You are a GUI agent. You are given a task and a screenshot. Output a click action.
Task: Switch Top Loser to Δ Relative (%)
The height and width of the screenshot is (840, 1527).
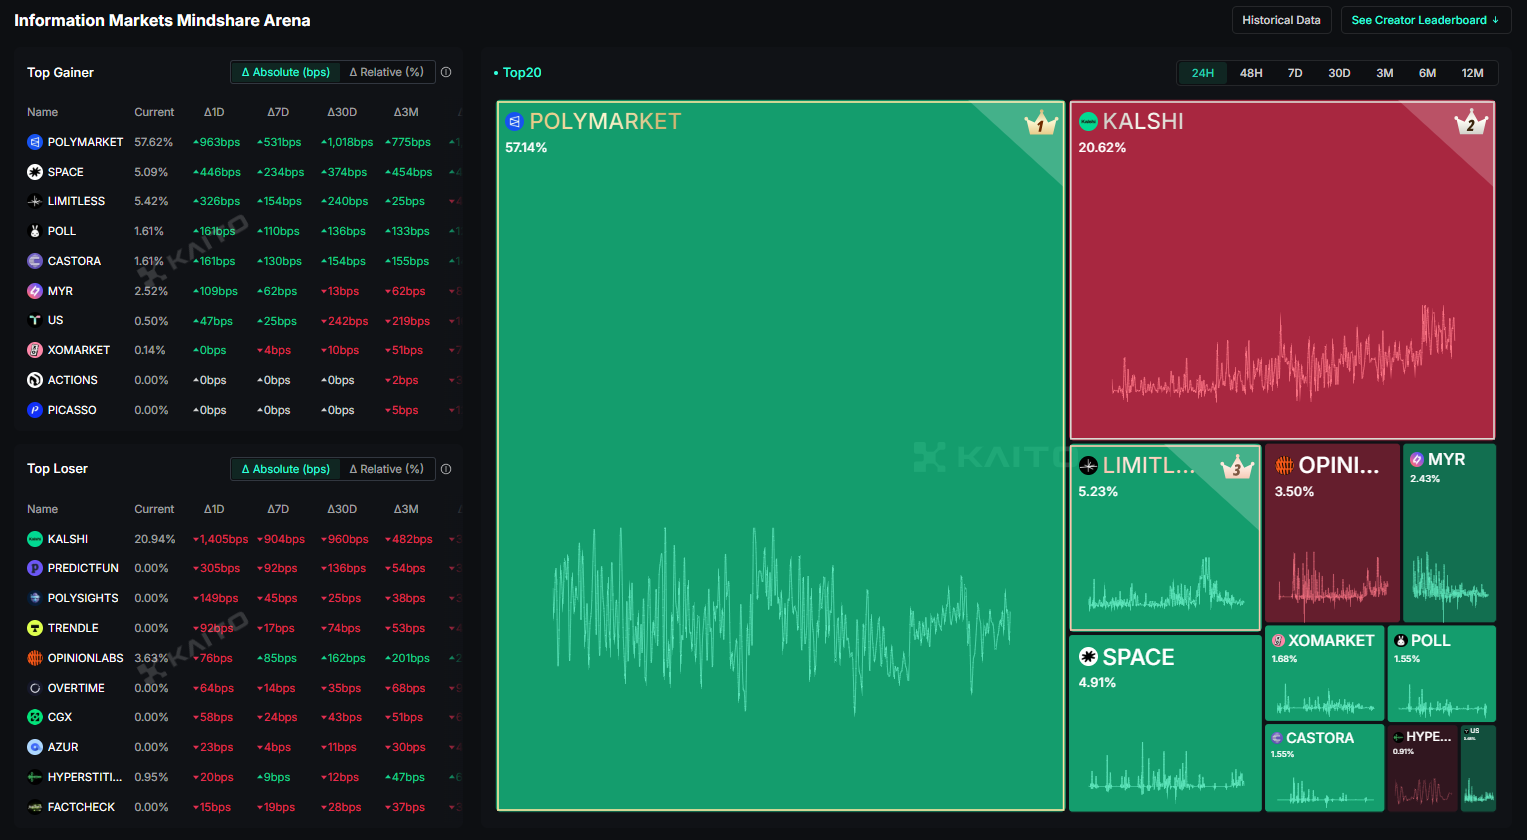[386, 468]
